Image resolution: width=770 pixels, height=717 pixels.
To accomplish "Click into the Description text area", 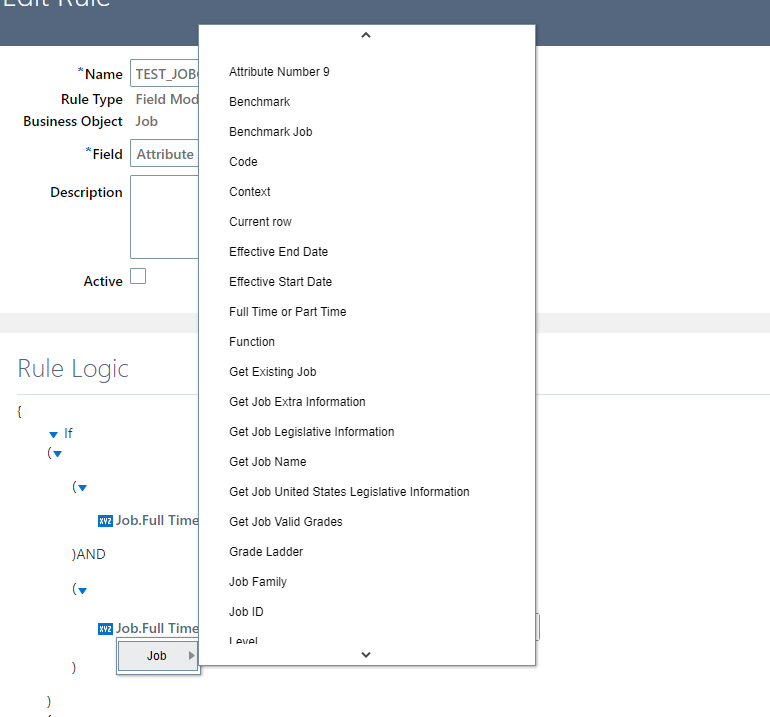I will tap(165, 217).
